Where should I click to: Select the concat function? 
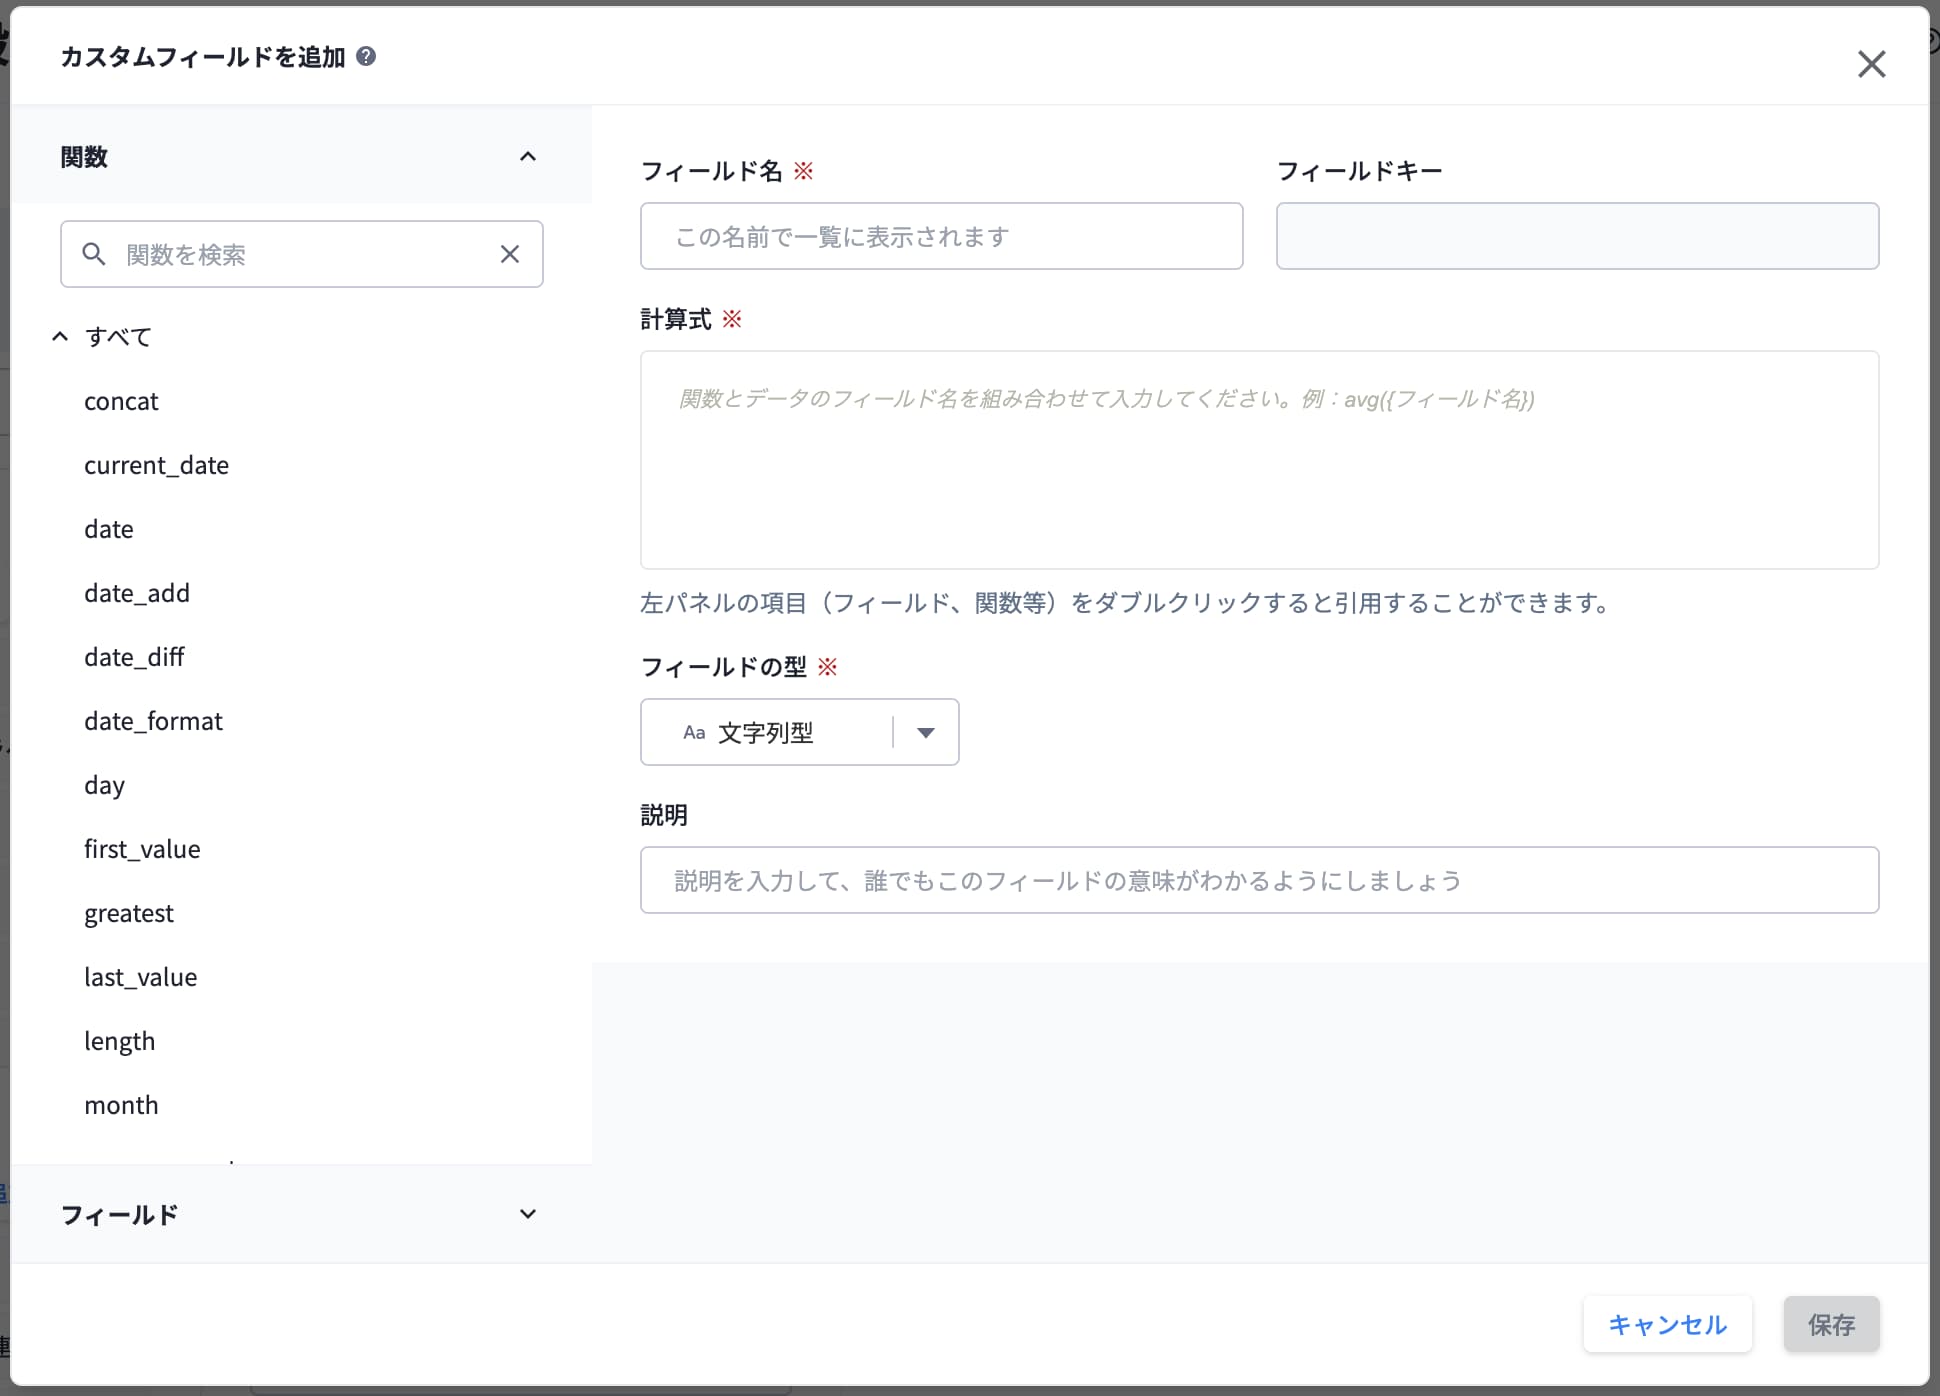click(x=121, y=401)
